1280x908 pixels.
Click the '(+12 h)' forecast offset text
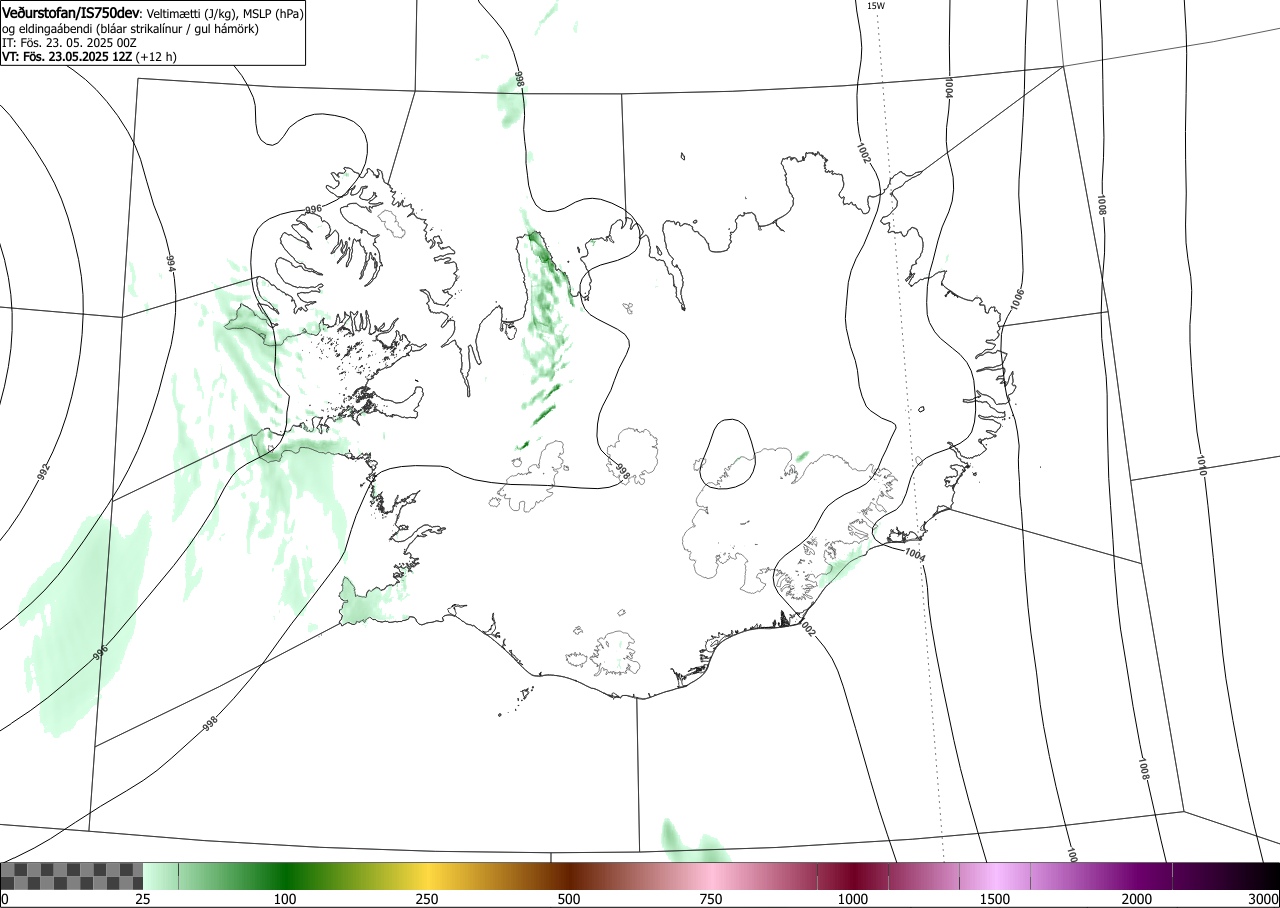tap(157, 57)
